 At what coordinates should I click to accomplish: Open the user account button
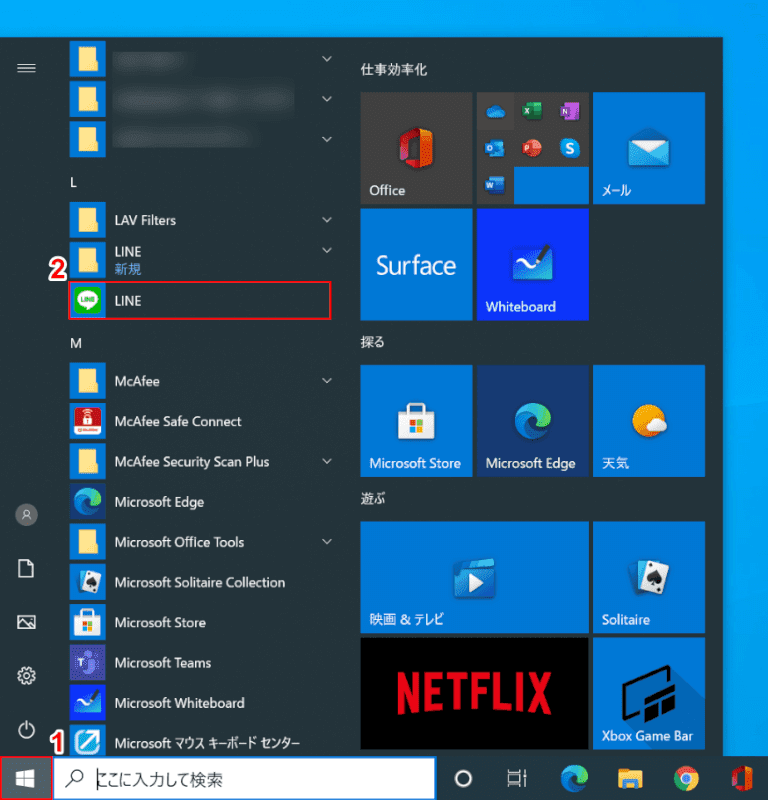[27, 515]
